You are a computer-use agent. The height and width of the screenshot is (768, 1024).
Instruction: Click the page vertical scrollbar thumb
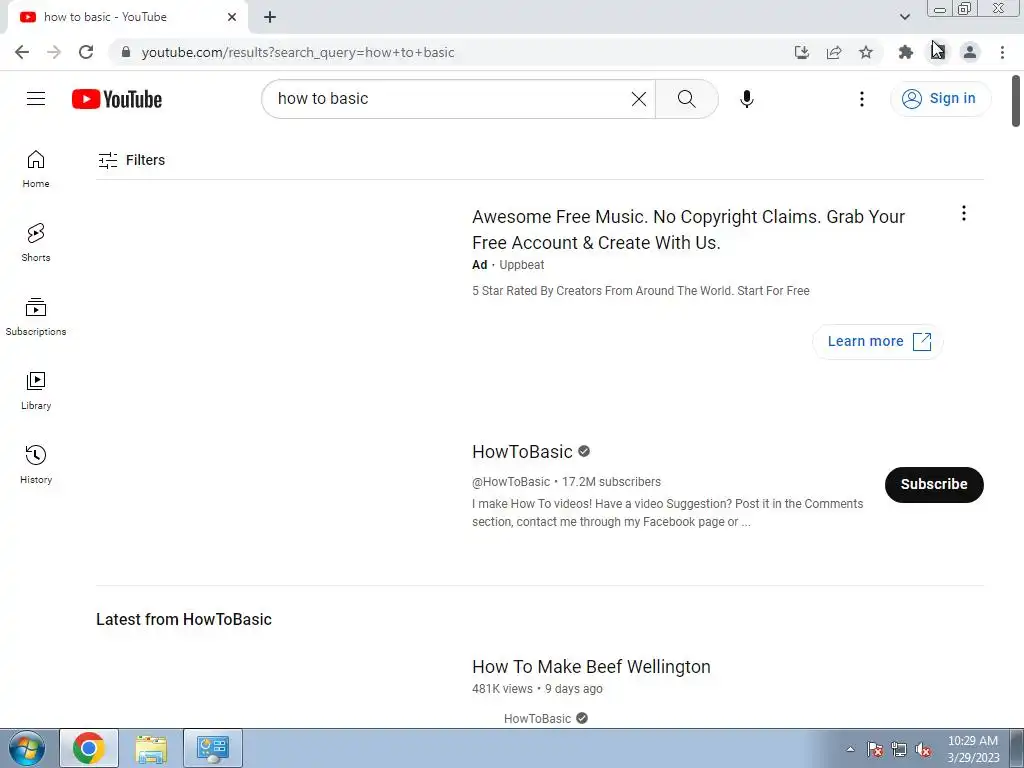click(x=1016, y=101)
